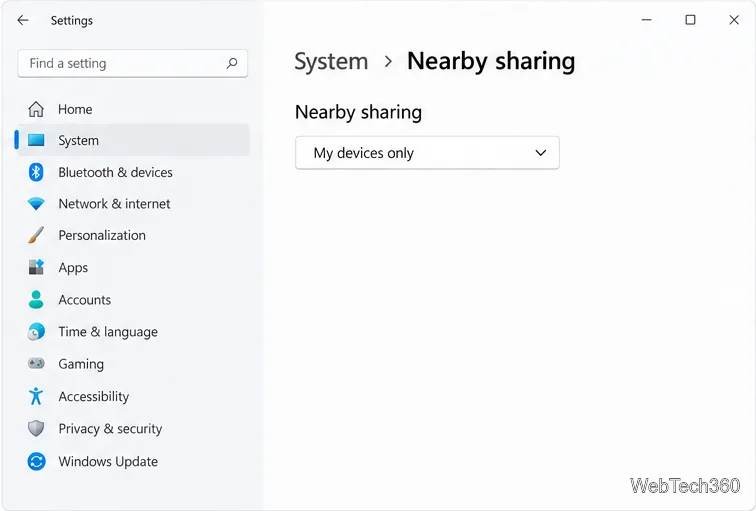Open the Home settings page
The width and height of the screenshot is (756, 511).
[x=134, y=109]
